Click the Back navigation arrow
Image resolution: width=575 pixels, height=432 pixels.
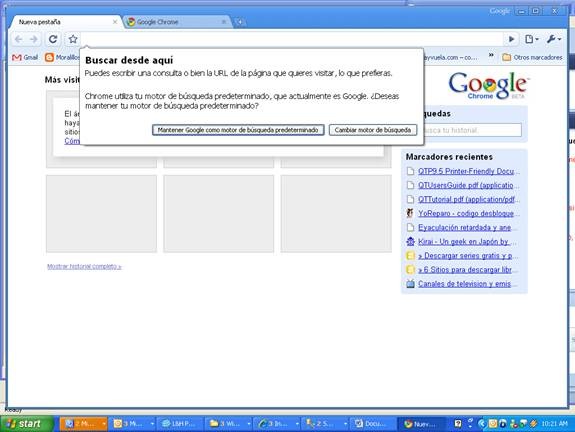[x=18, y=39]
